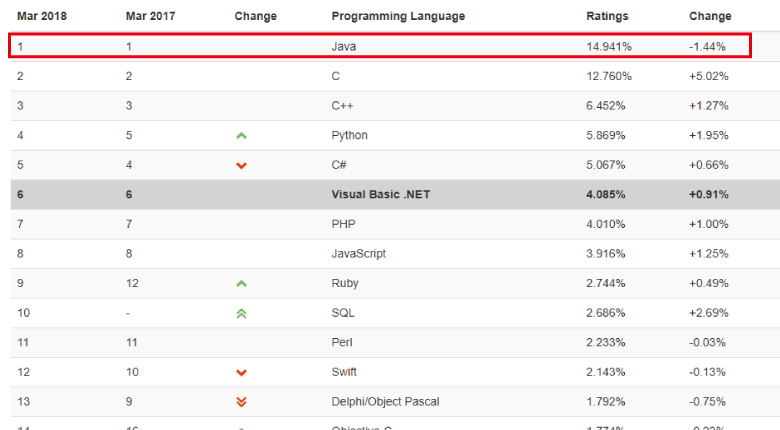Click the +5.02% change value

[708, 76]
